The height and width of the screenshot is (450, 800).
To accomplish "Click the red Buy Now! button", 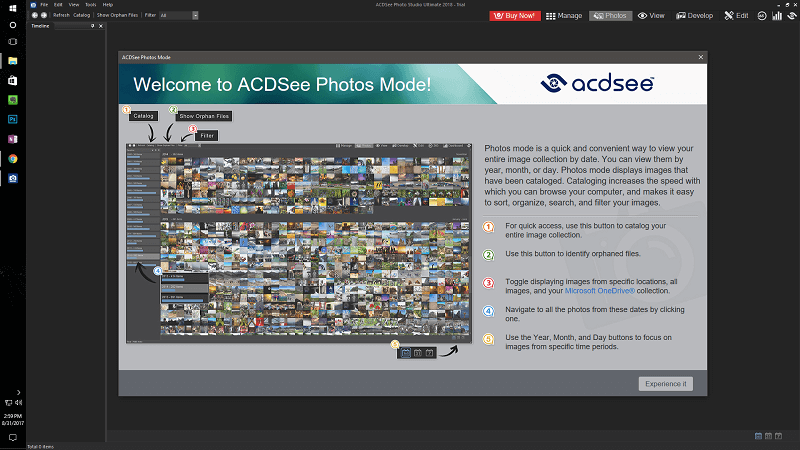I will [515, 16].
